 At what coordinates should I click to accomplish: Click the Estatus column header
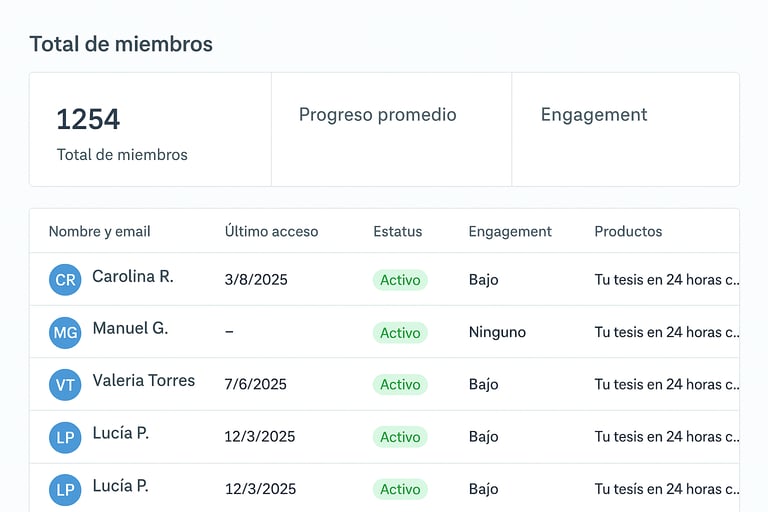click(x=397, y=231)
